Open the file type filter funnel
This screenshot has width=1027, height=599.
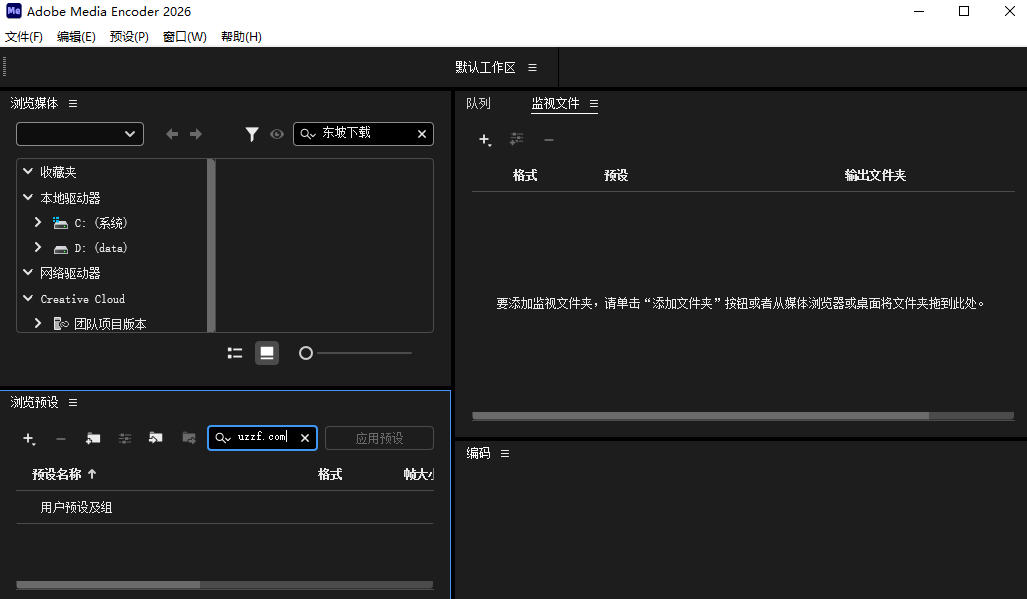(252, 134)
